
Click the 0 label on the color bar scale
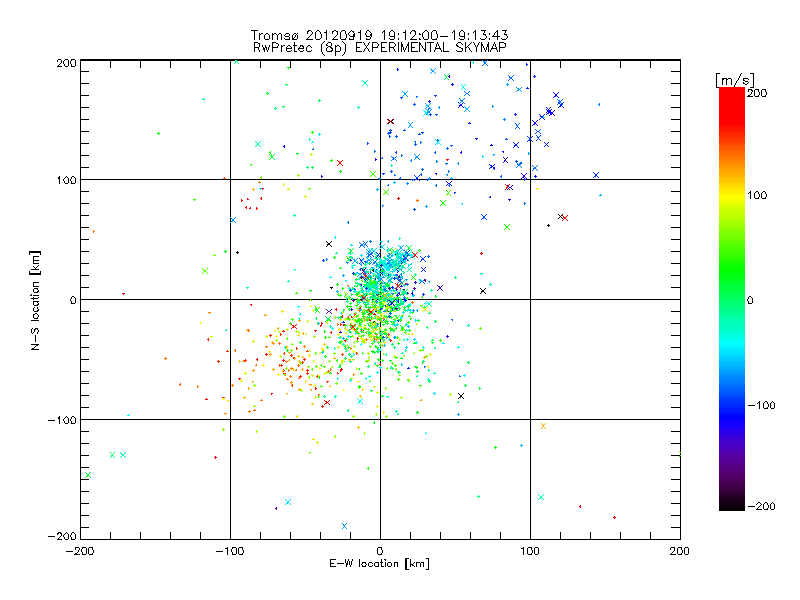click(750, 300)
